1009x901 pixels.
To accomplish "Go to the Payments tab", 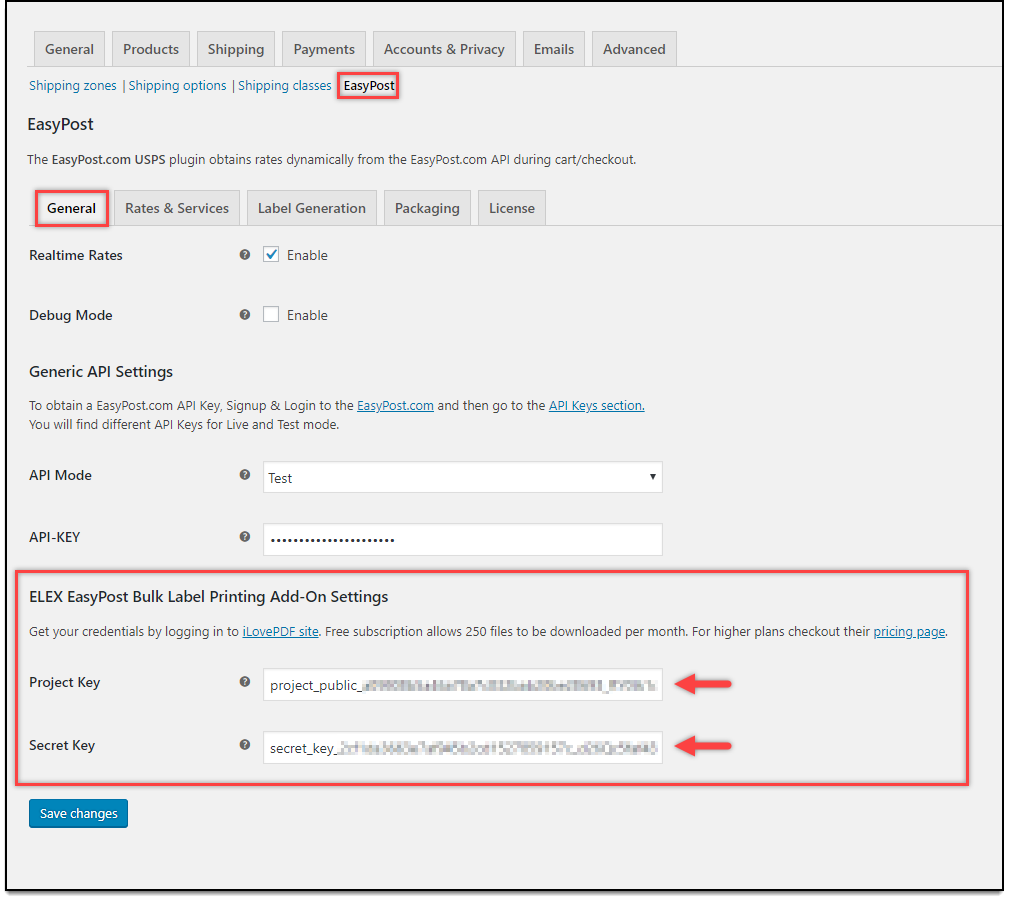I will click(x=324, y=49).
